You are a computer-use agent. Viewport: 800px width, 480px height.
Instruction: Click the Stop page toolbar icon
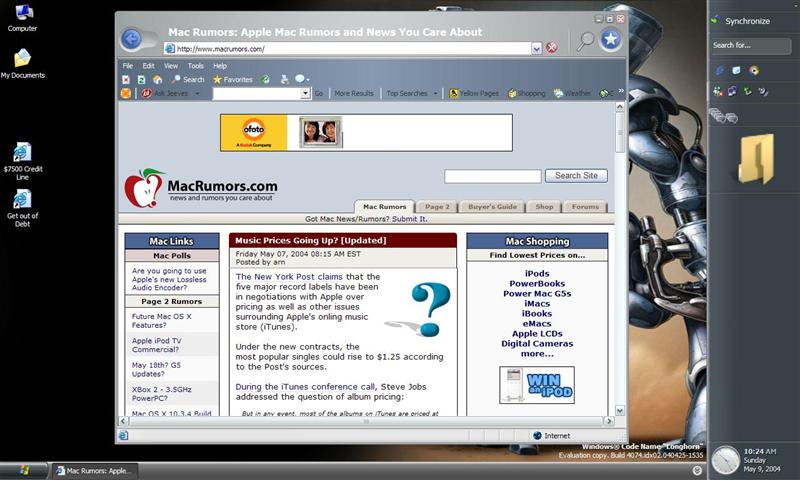126,80
